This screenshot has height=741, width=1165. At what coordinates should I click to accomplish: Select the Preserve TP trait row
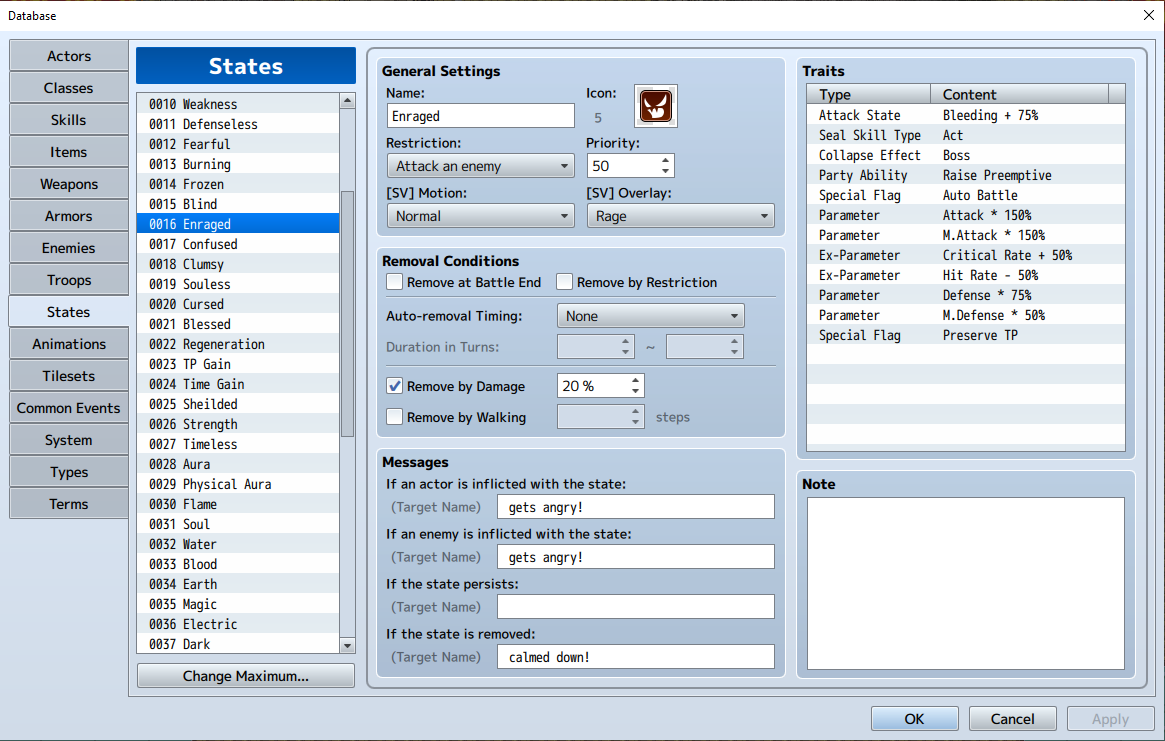965,335
